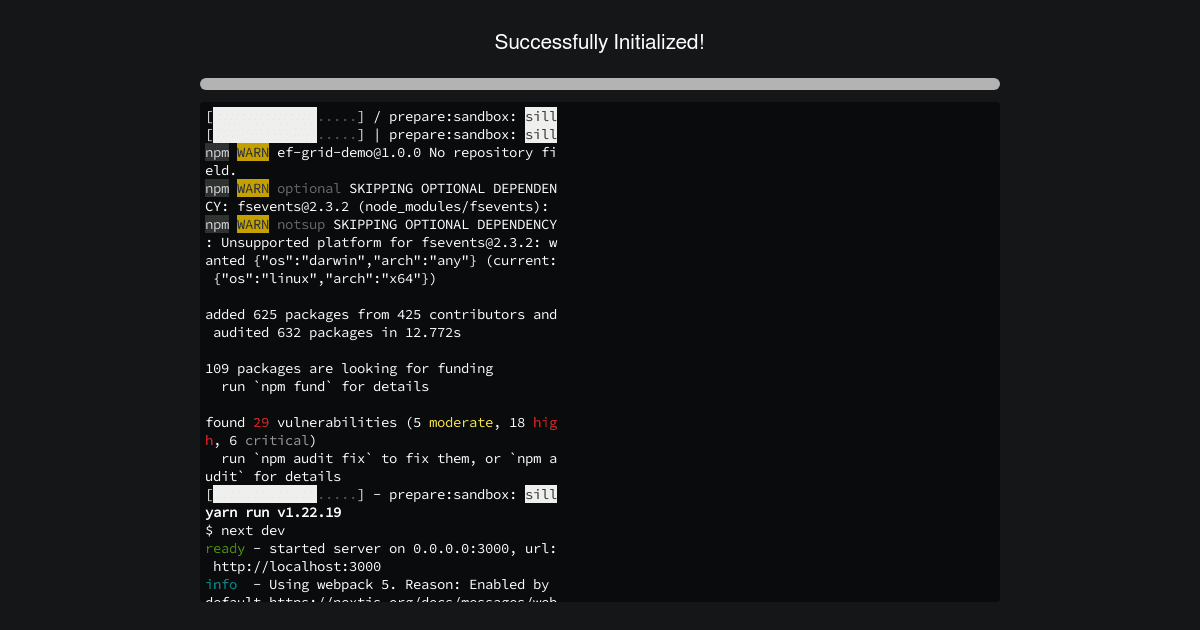
Task: Click the yellow WARN badge beside ef-grid-demo@1.0.0
Action: (252, 152)
